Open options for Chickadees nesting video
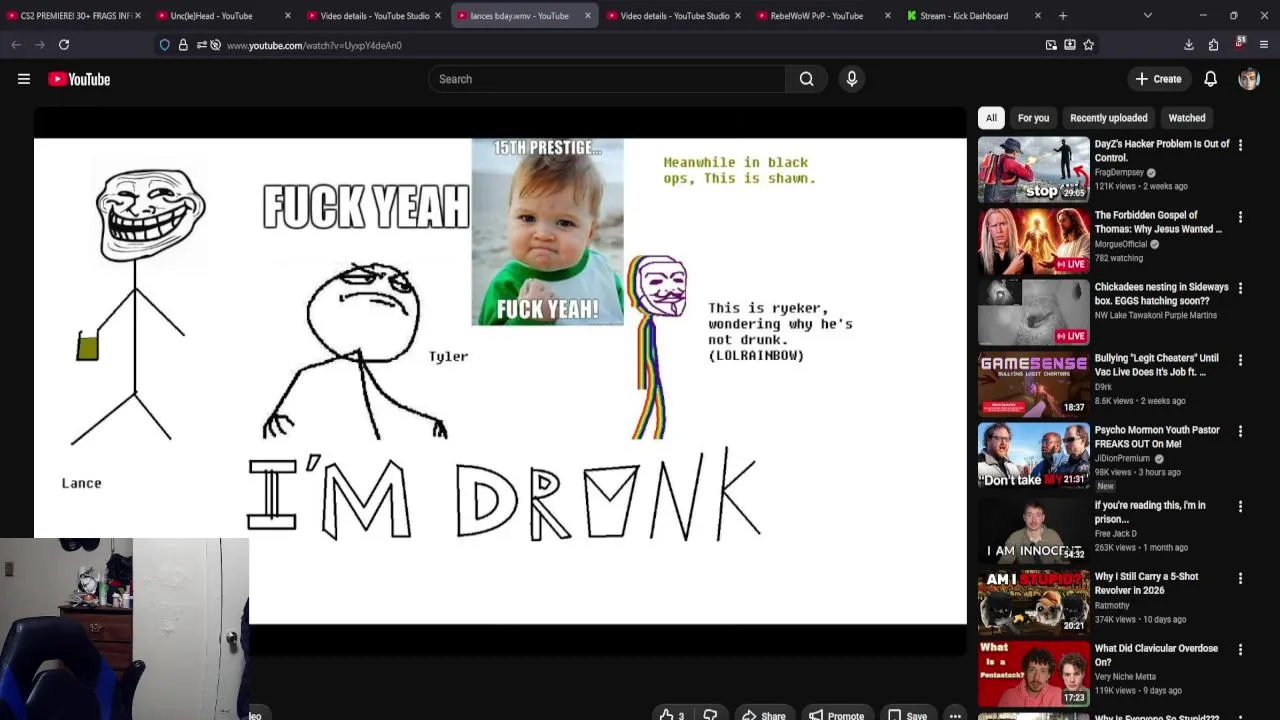Image resolution: width=1280 pixels, height=720 pixels. 1240,288
